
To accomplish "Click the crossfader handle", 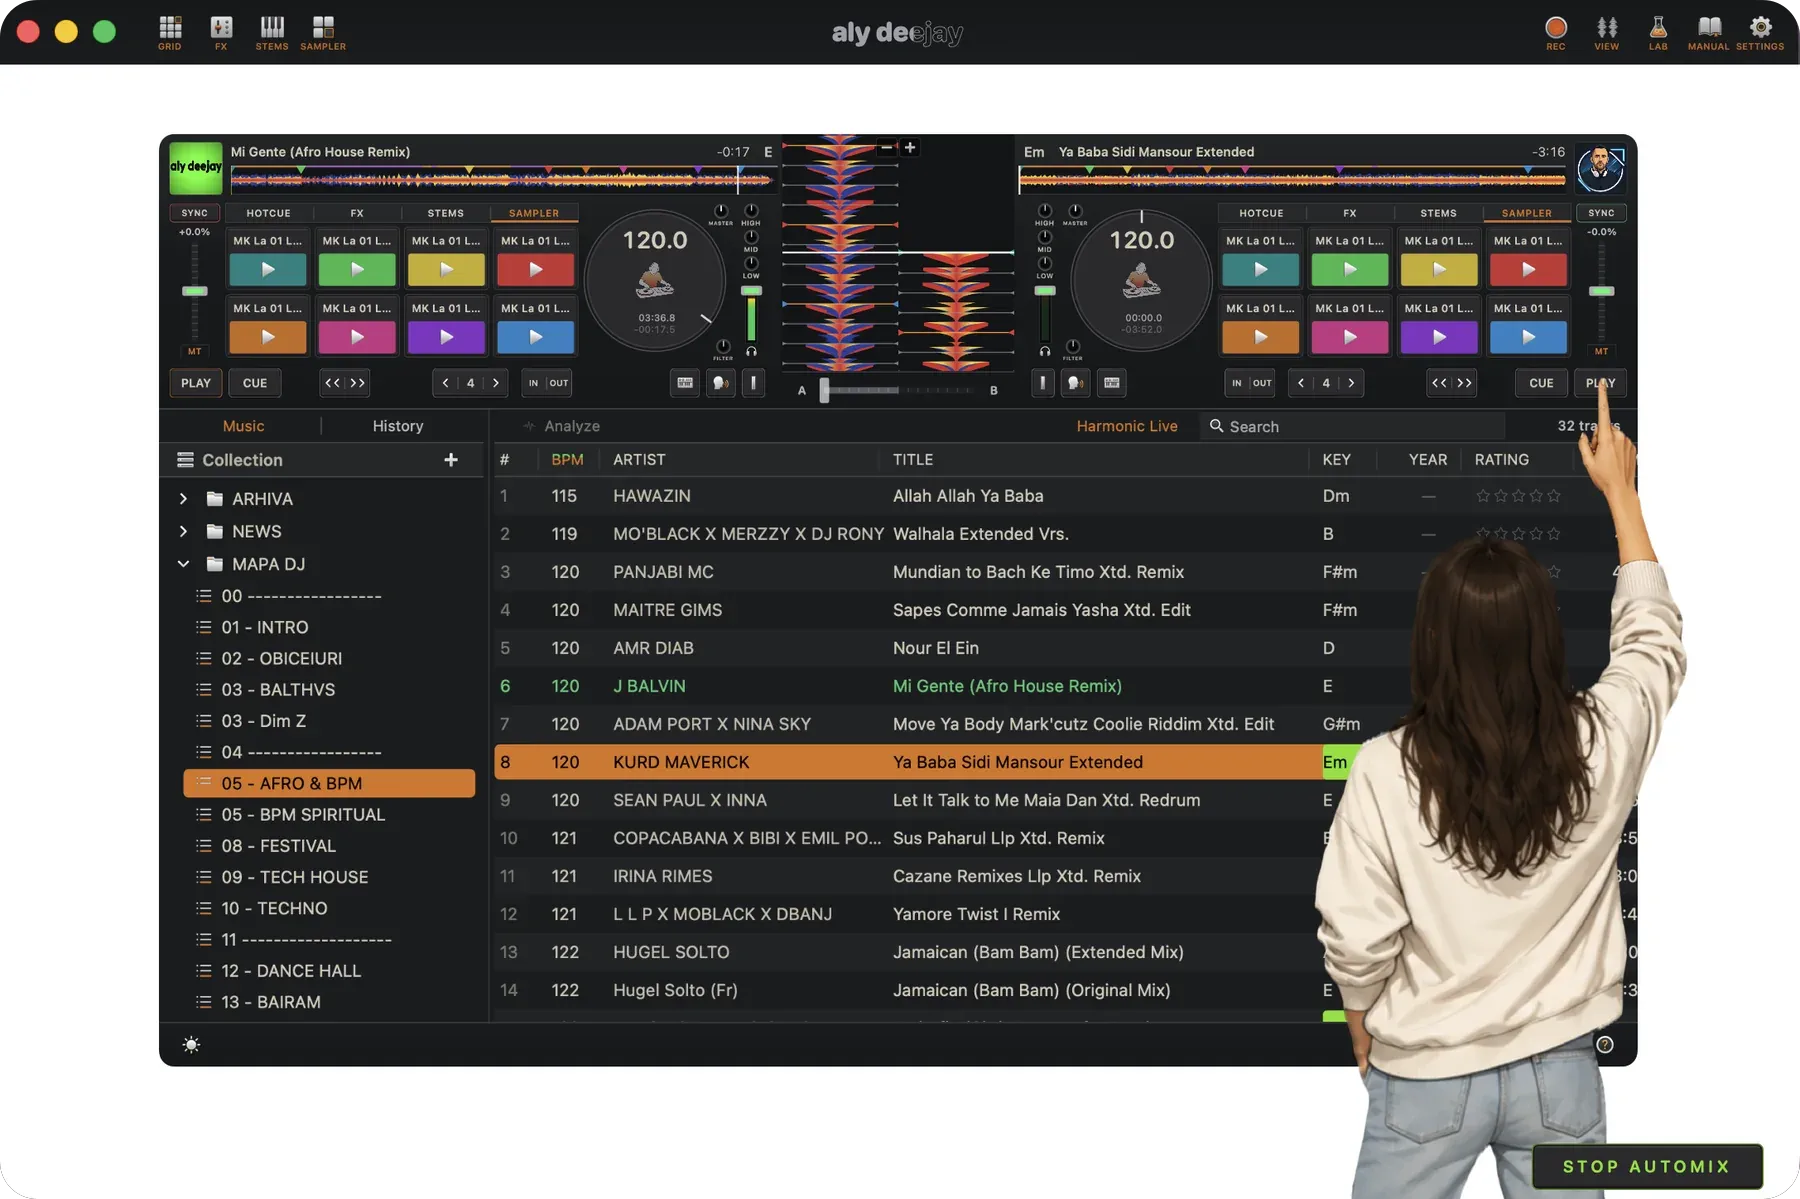I will (x=824, y=390).
